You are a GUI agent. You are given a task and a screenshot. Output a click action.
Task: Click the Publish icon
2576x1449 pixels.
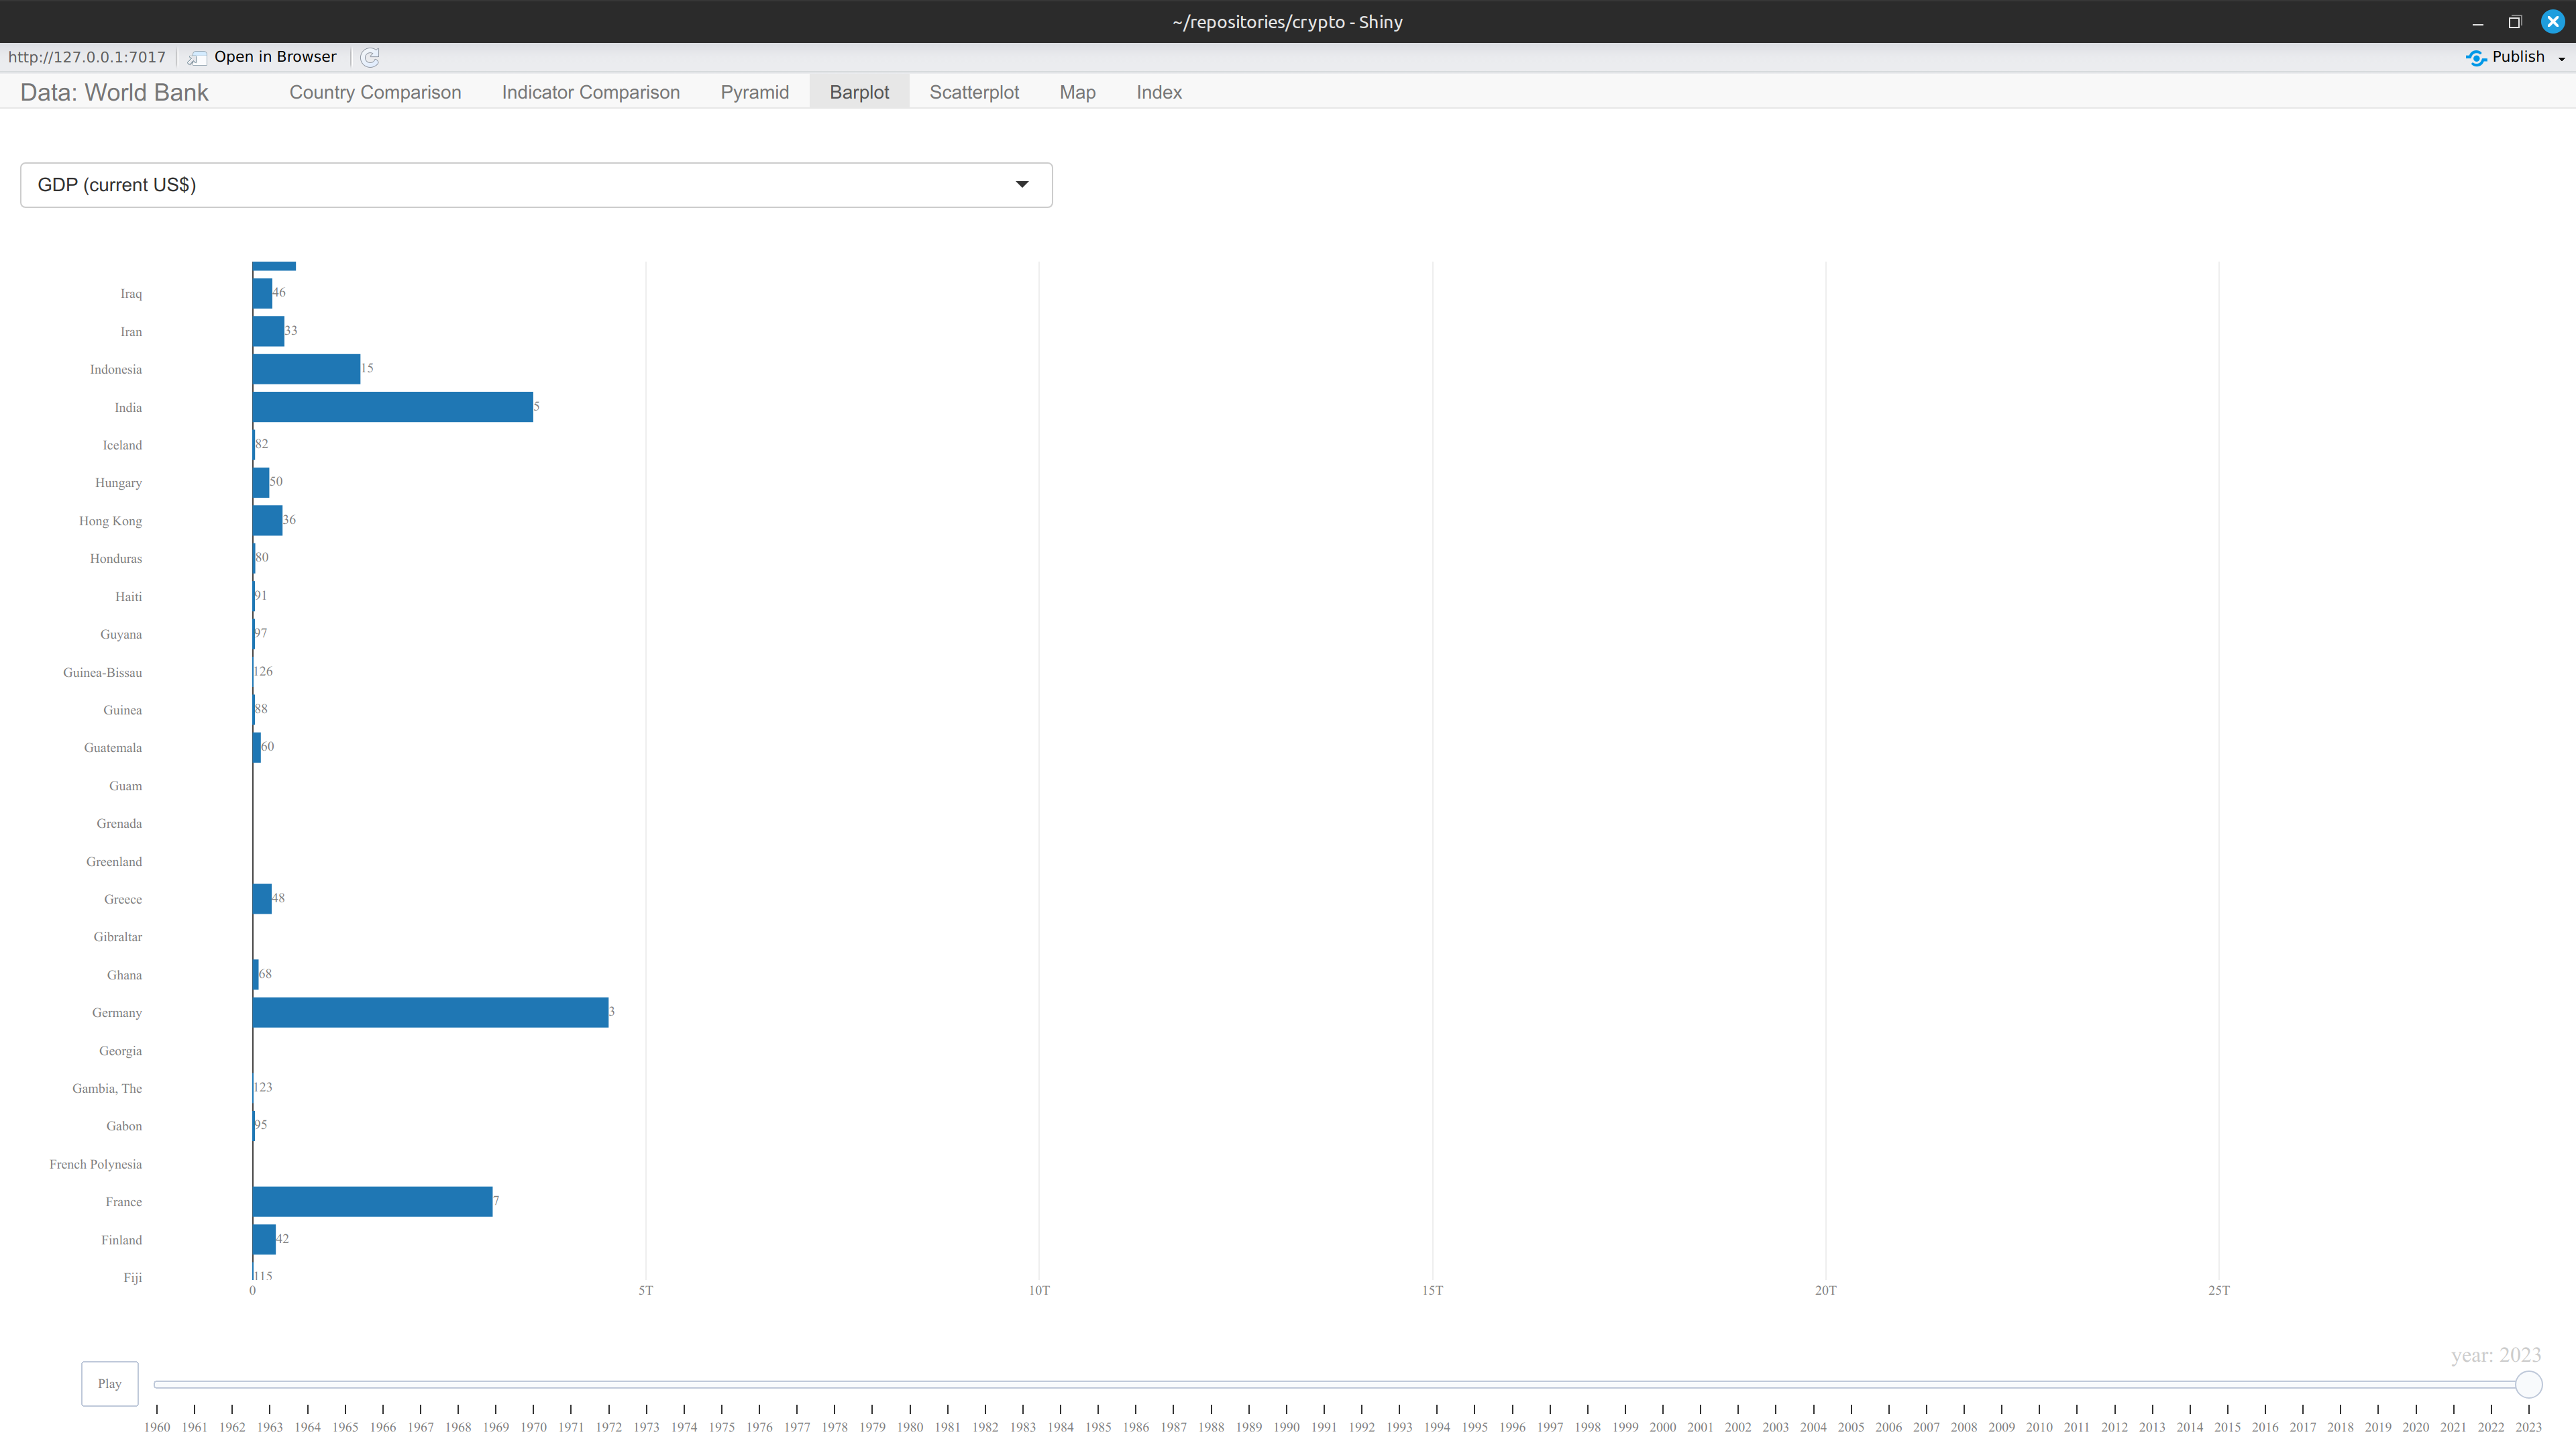pyautogui.click(x=2476, y=57)
